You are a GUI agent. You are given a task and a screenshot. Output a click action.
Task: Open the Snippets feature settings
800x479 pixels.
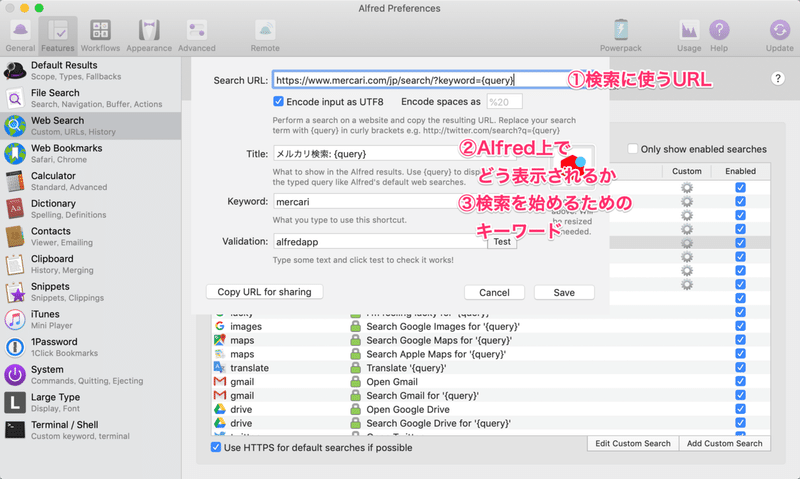pyautogui.click(x=91, y=291)
